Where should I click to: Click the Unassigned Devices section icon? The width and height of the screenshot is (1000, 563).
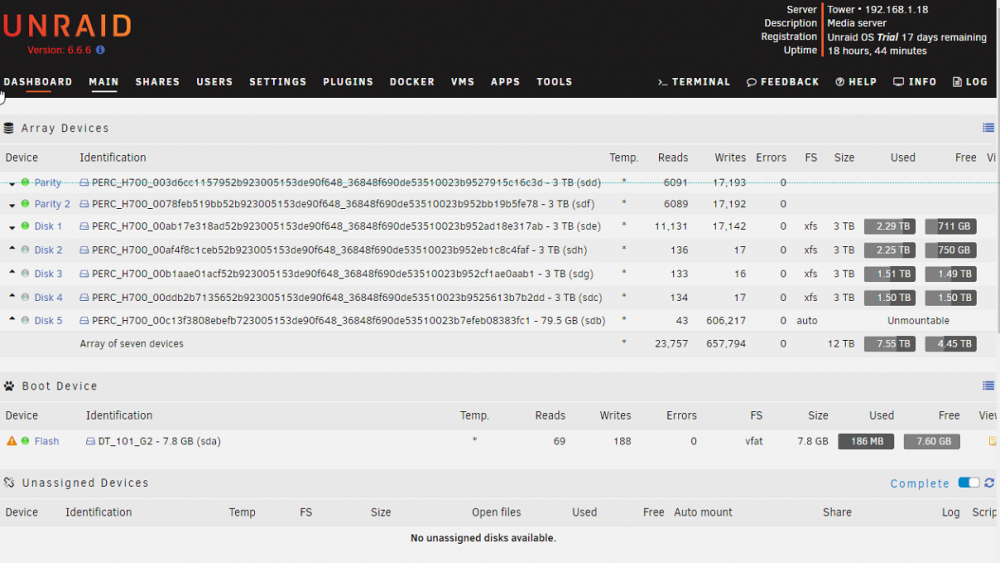(x=9, y=483)
